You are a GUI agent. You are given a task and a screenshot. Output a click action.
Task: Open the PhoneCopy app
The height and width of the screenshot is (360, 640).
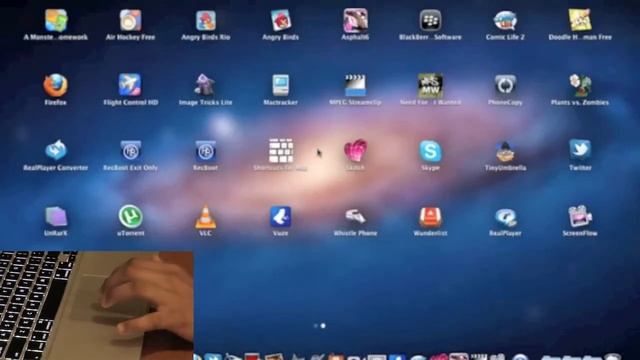[505, 85]
